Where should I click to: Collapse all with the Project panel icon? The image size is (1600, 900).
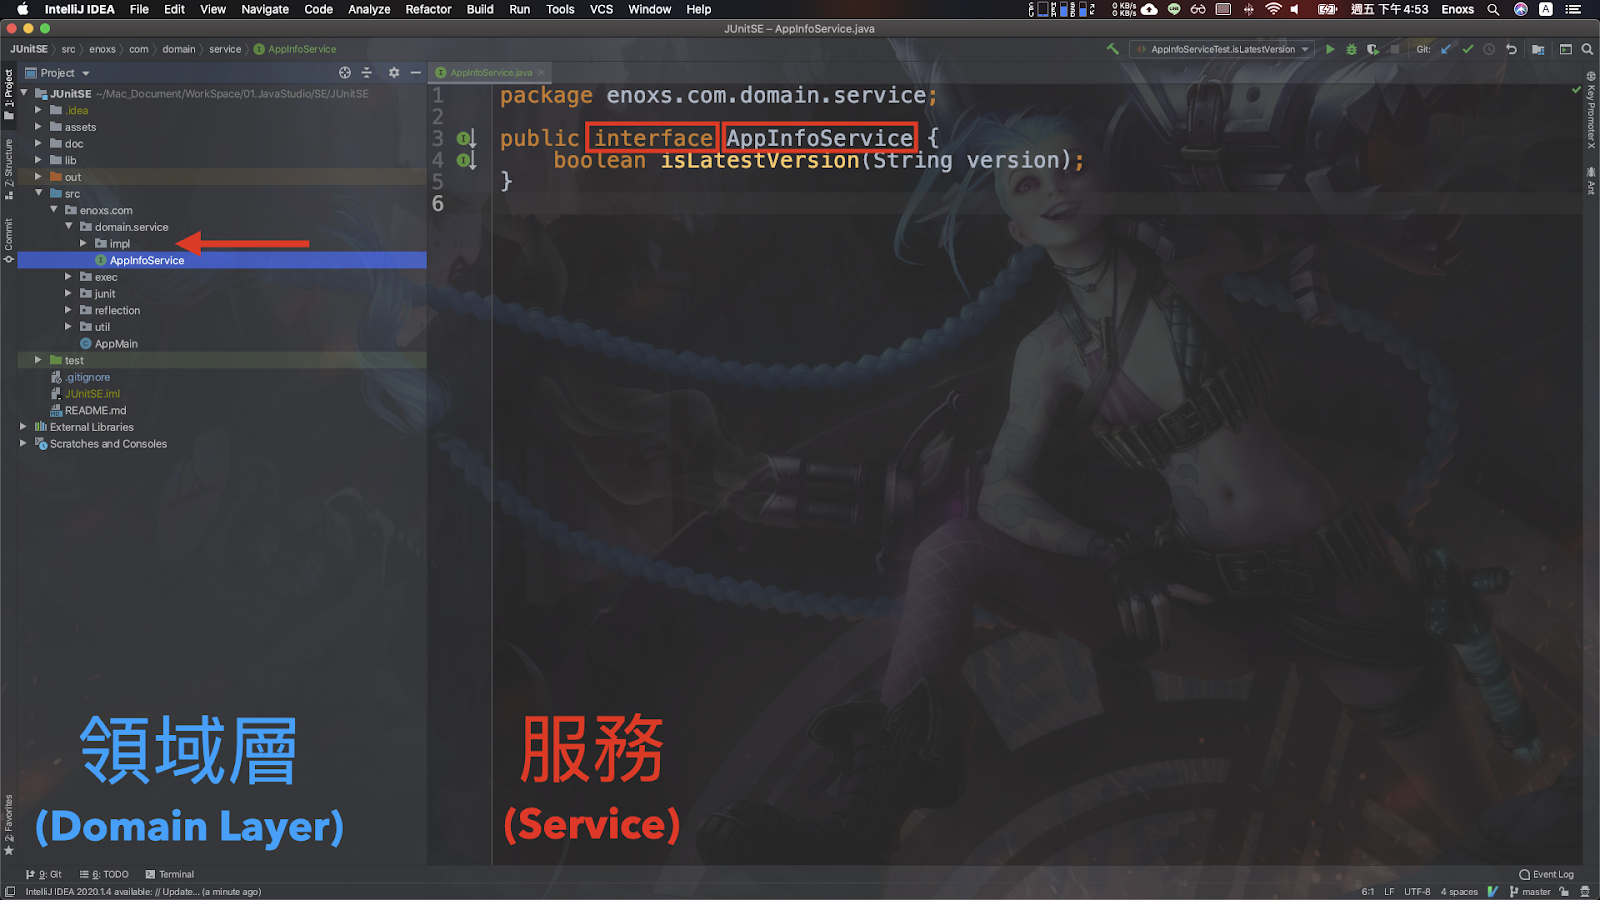click(x=367, y=73)
